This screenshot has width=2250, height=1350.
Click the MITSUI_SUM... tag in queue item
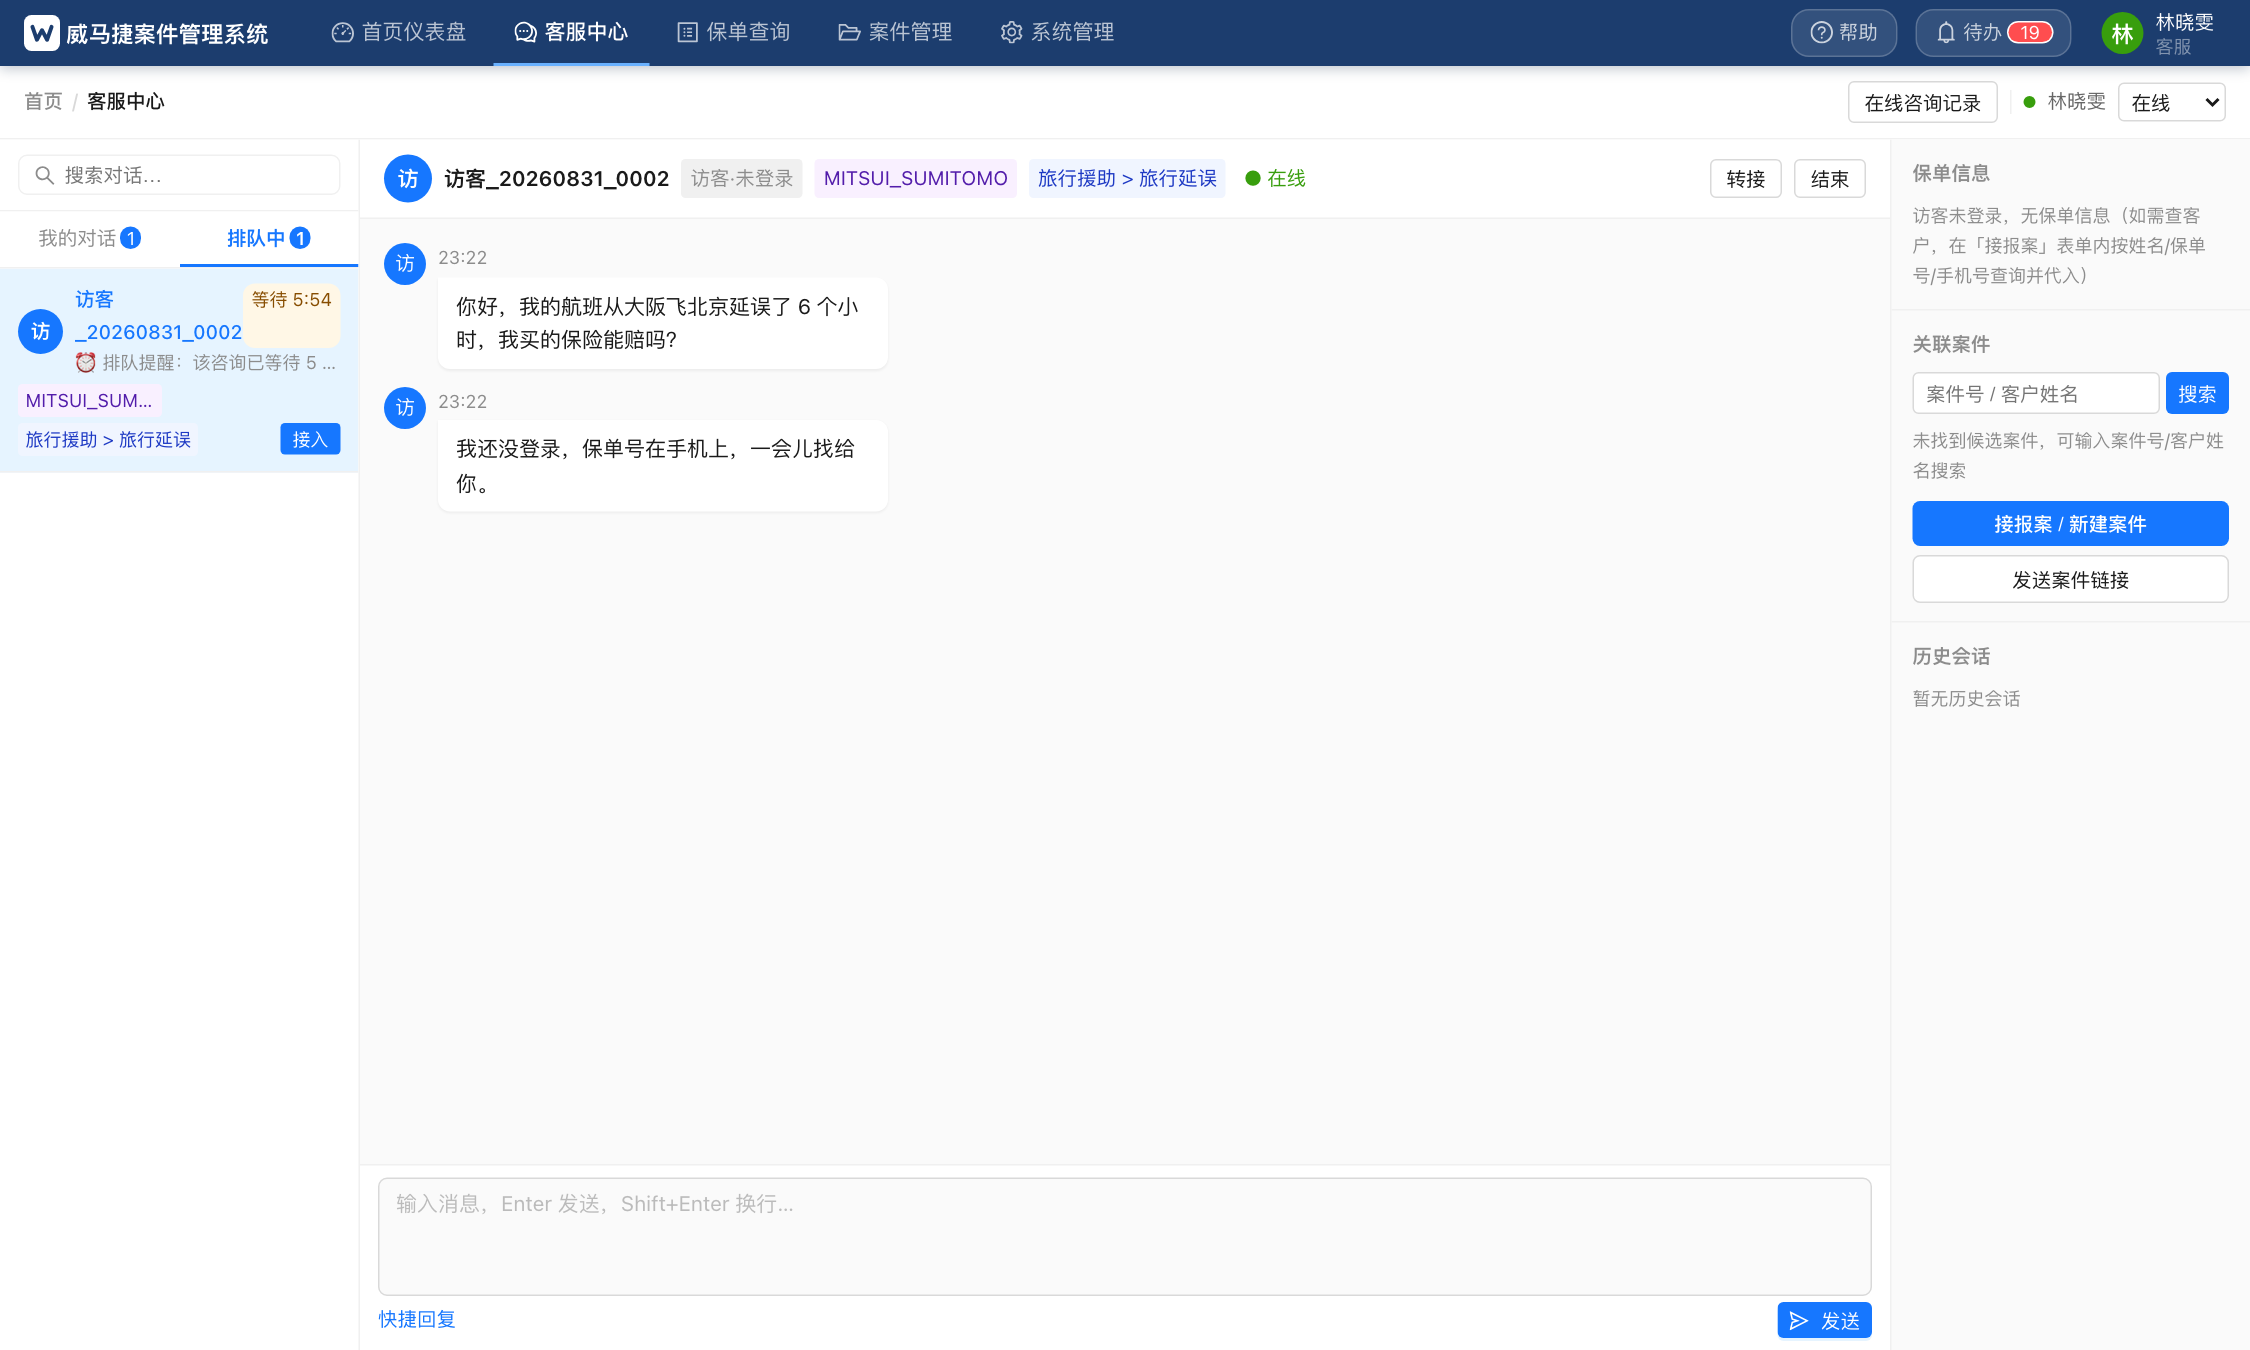89,401
